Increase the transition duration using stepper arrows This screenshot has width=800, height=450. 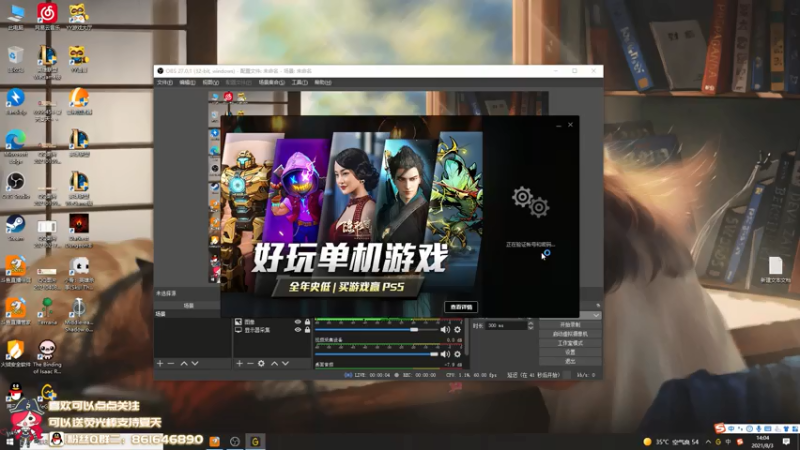click(x=531, y=323)
